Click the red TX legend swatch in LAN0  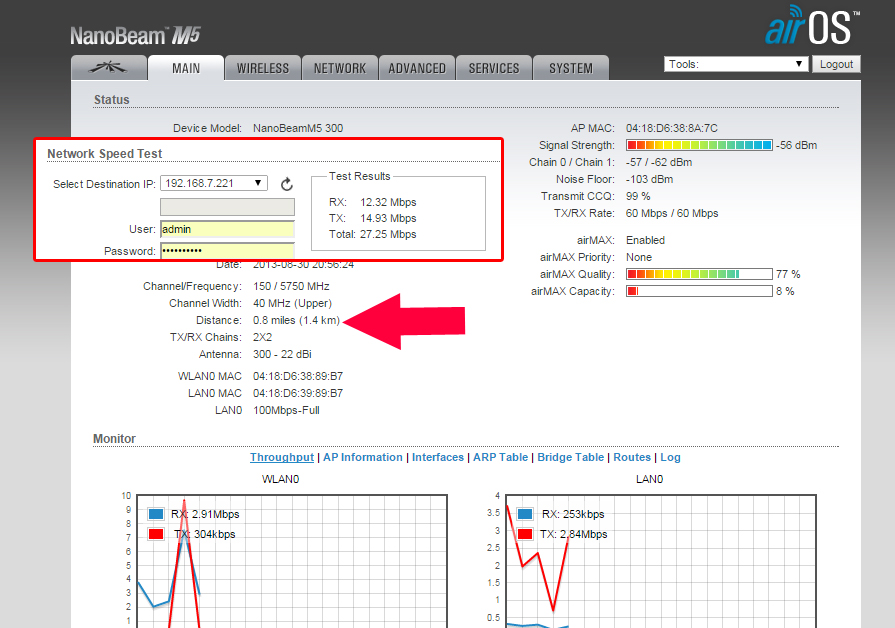525,534
